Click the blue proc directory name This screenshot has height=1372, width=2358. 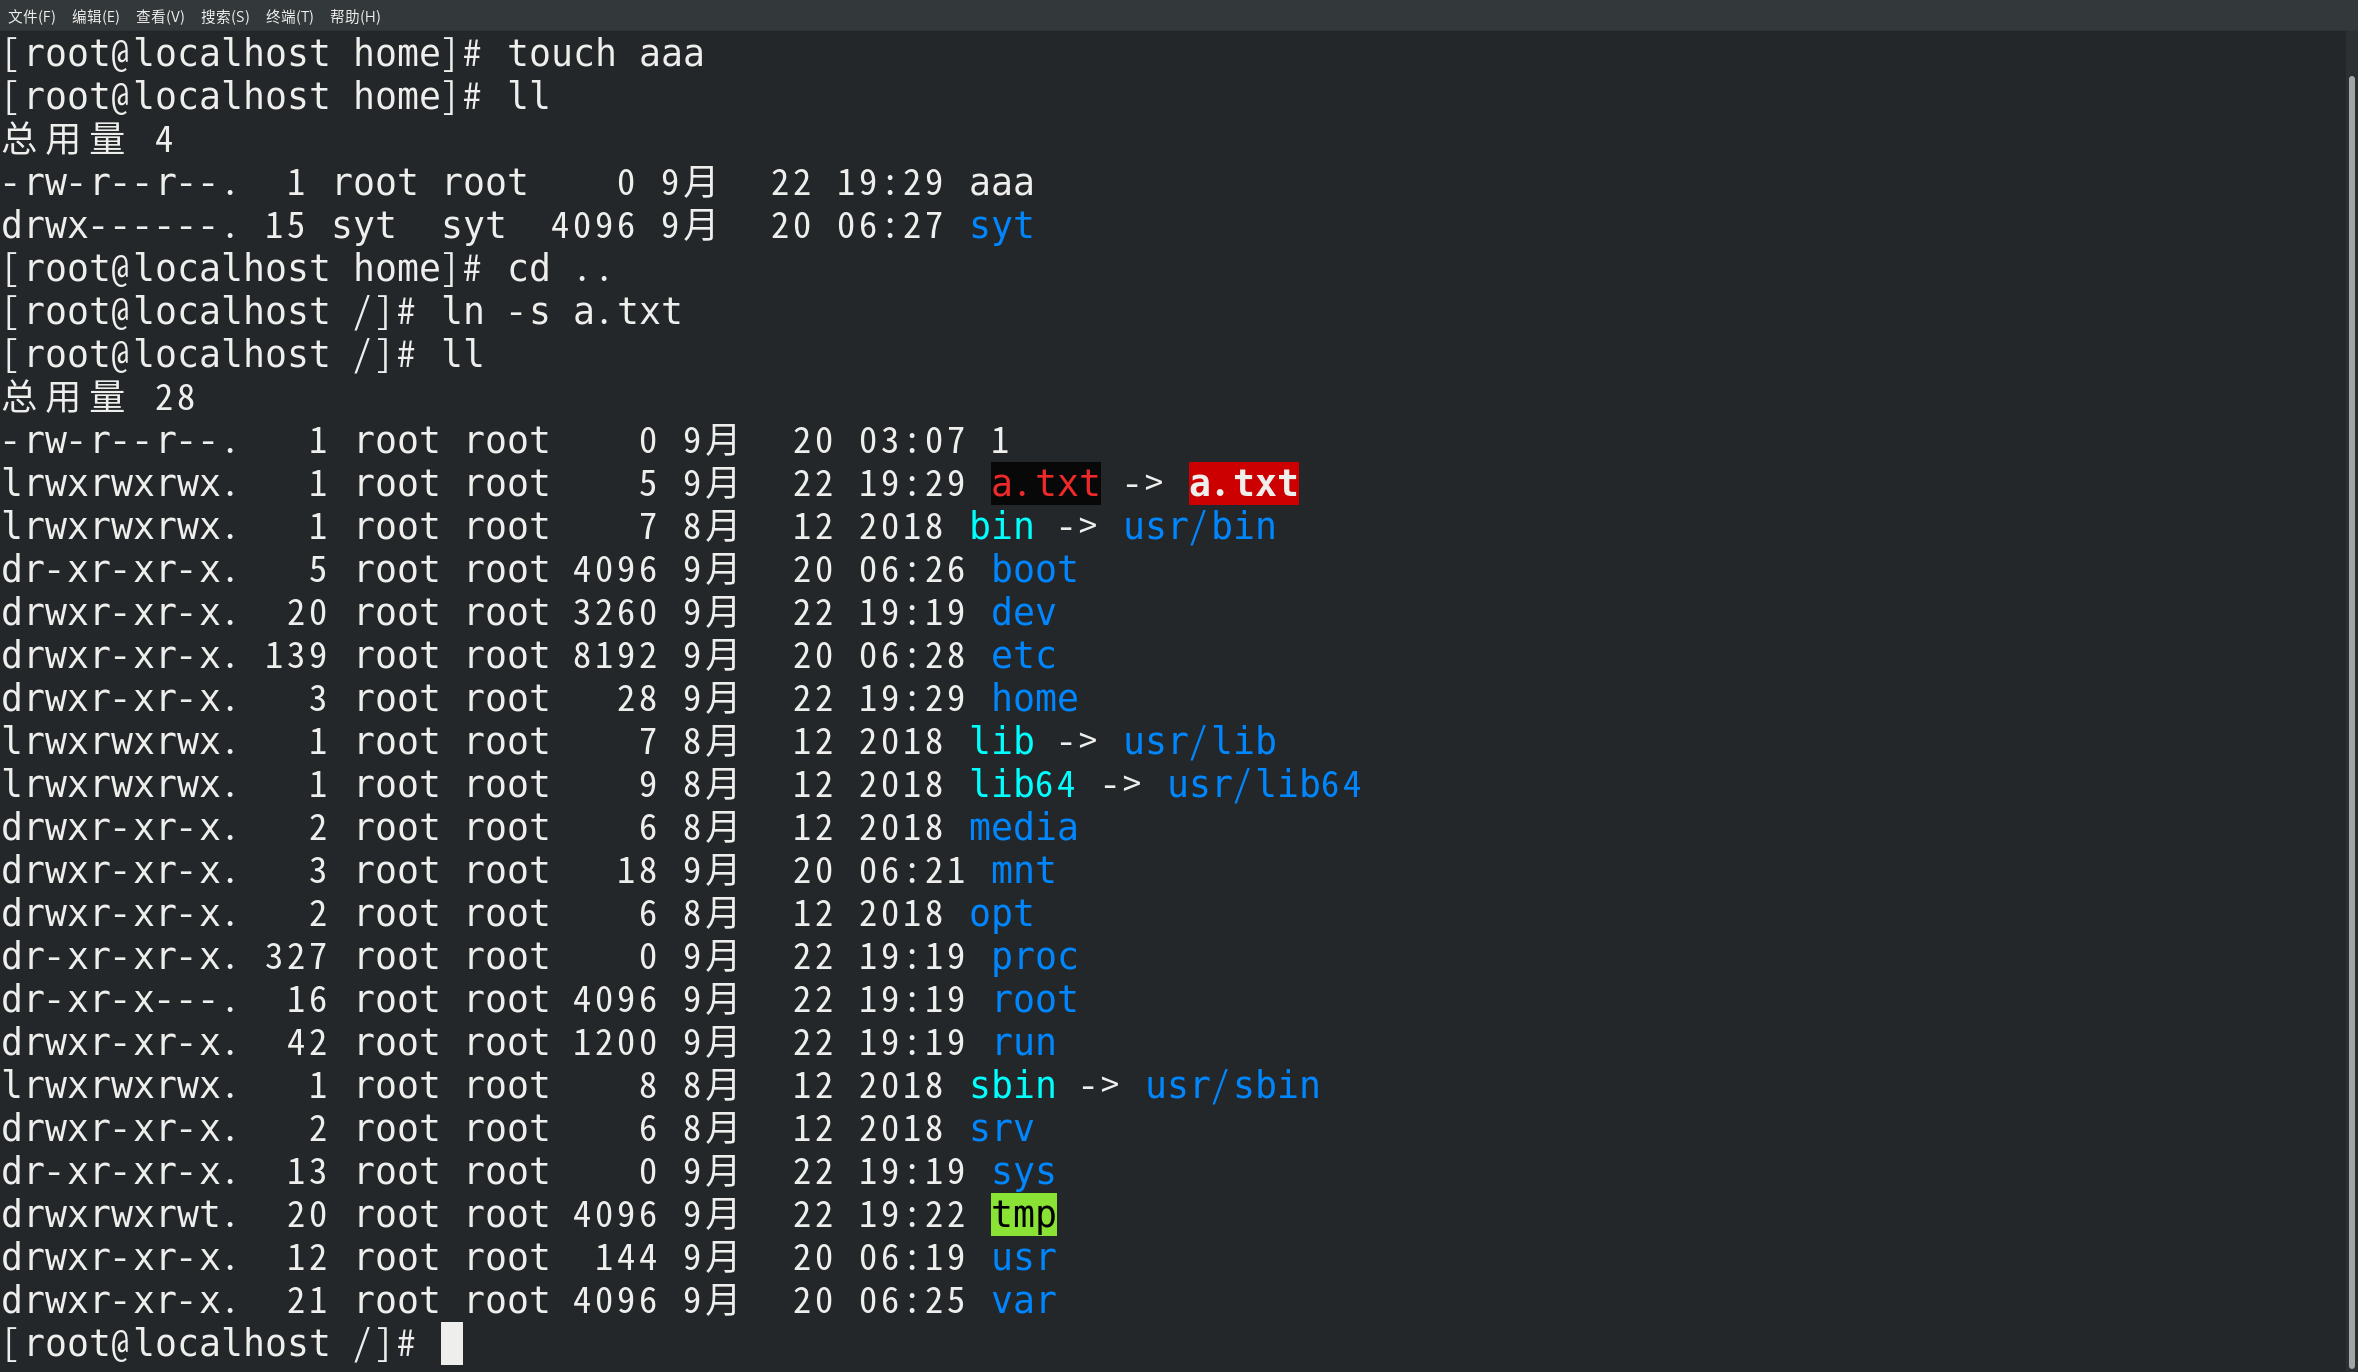pos(1034,957)
